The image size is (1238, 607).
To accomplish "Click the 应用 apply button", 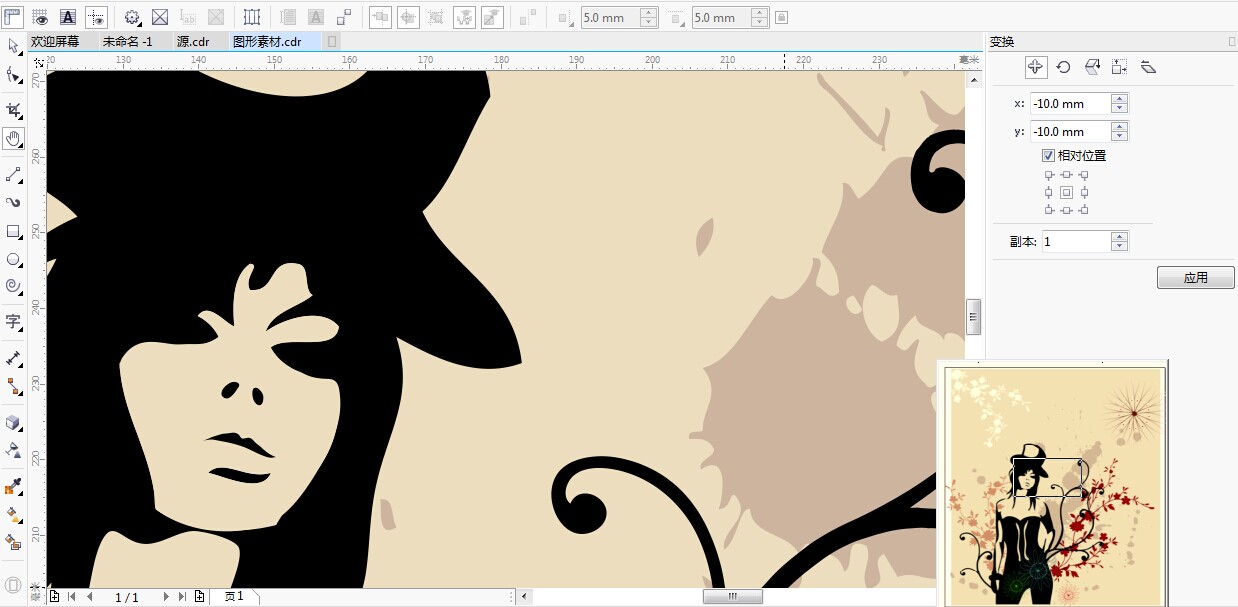I will pos(1195,278).
